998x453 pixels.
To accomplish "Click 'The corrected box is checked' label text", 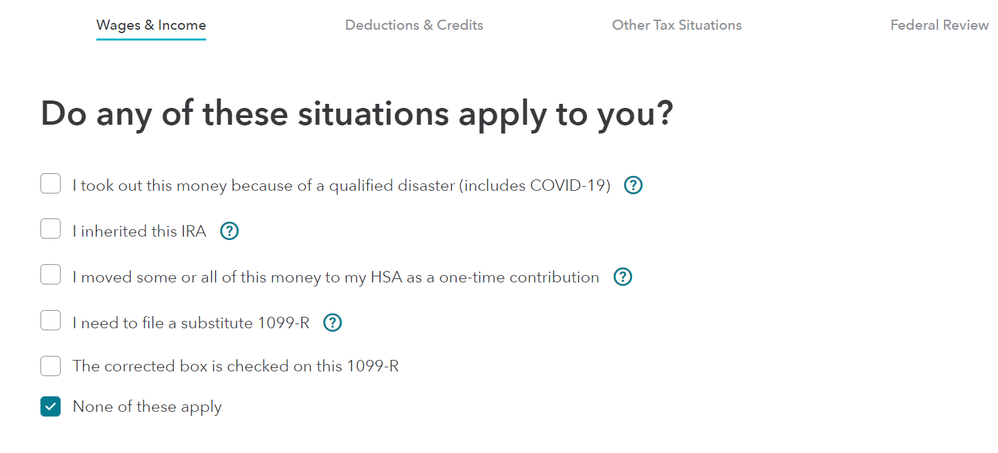I will click(235, 366).
